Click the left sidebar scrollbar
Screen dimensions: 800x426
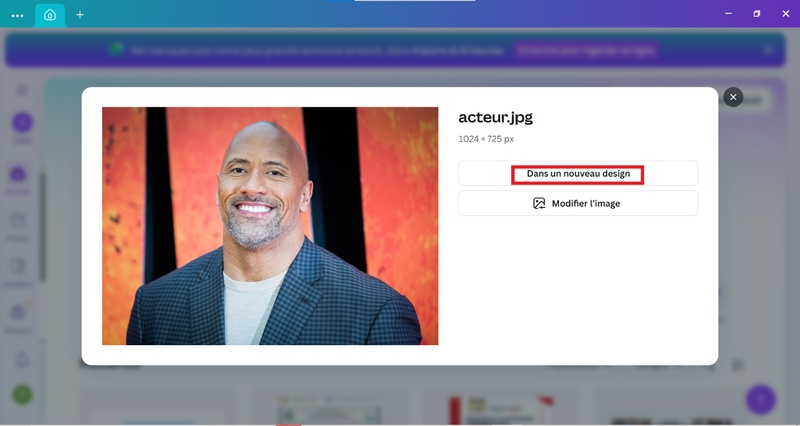(42, 230)
